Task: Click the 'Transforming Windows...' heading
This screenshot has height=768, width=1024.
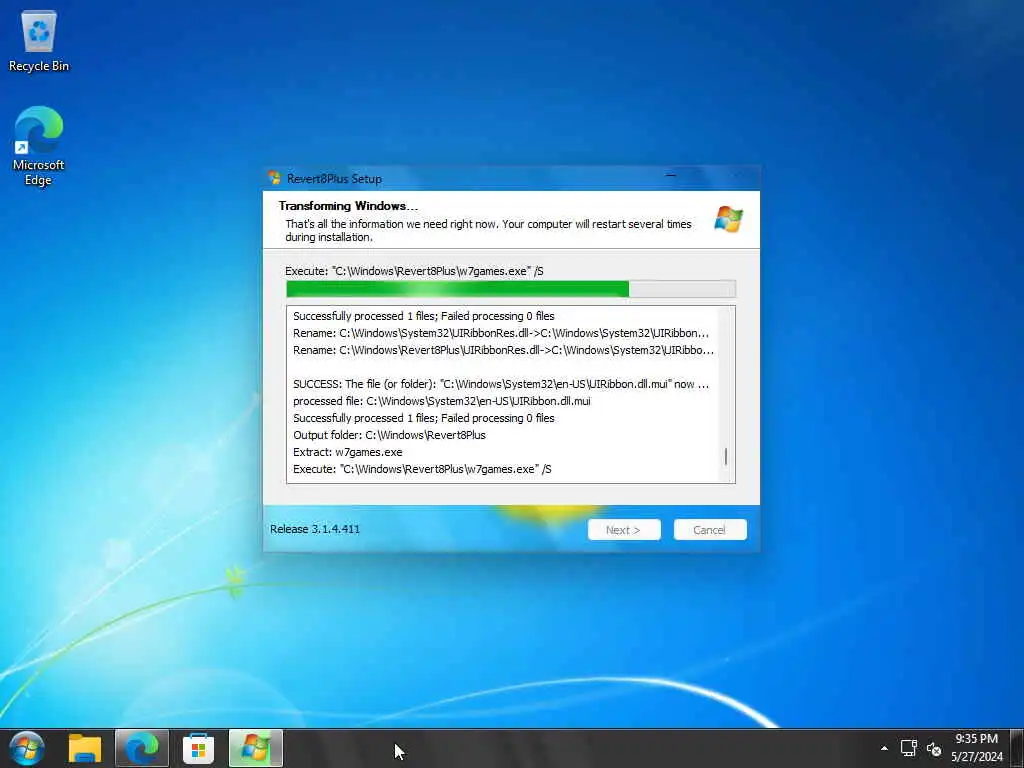Action: [348, 206]
